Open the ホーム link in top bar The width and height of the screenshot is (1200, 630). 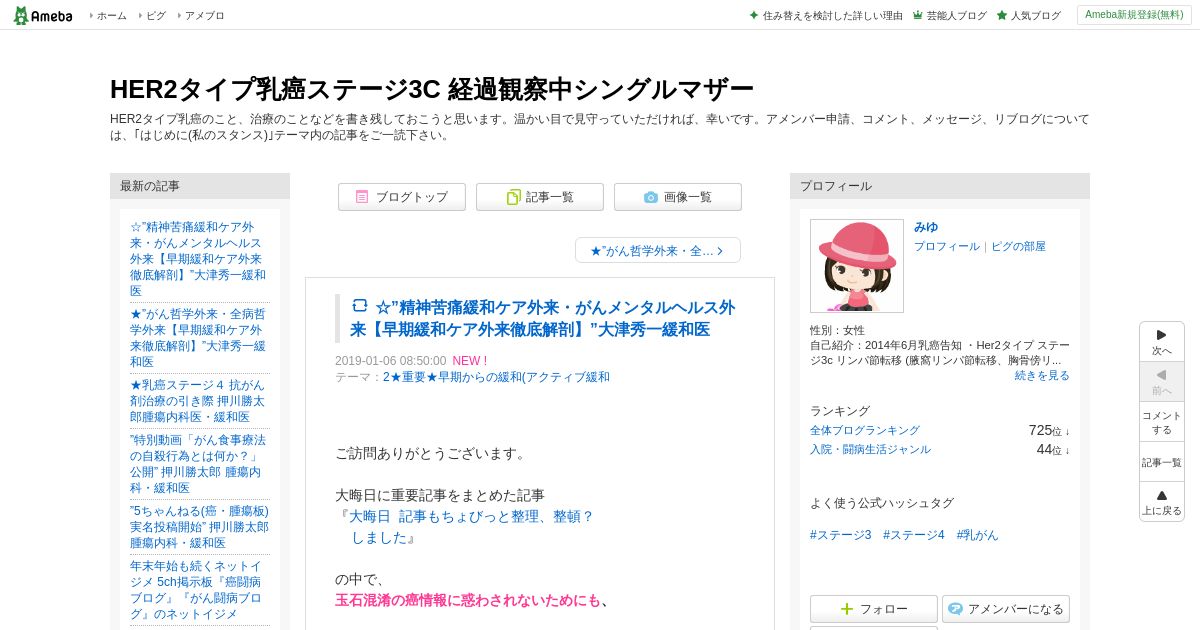(x=111, y=15)
